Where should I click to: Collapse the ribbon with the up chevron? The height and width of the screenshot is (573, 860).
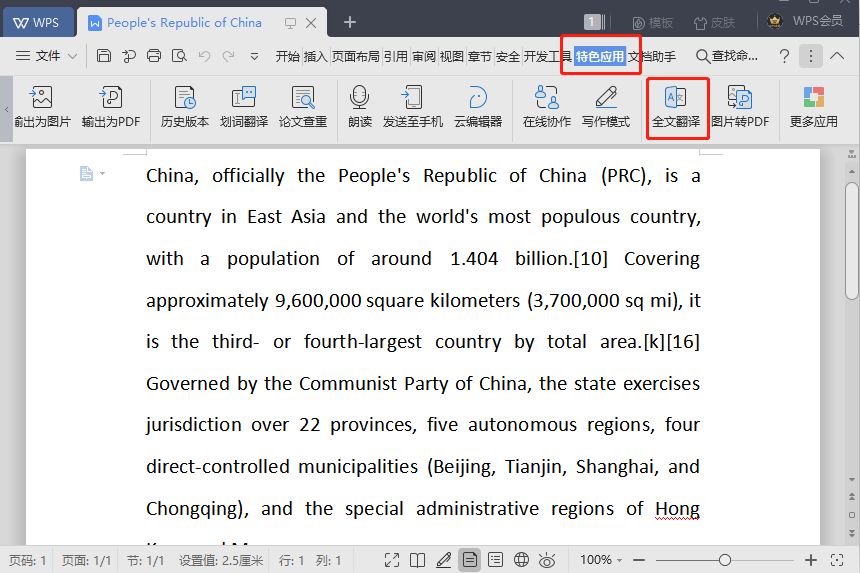(x=837, y=55)
